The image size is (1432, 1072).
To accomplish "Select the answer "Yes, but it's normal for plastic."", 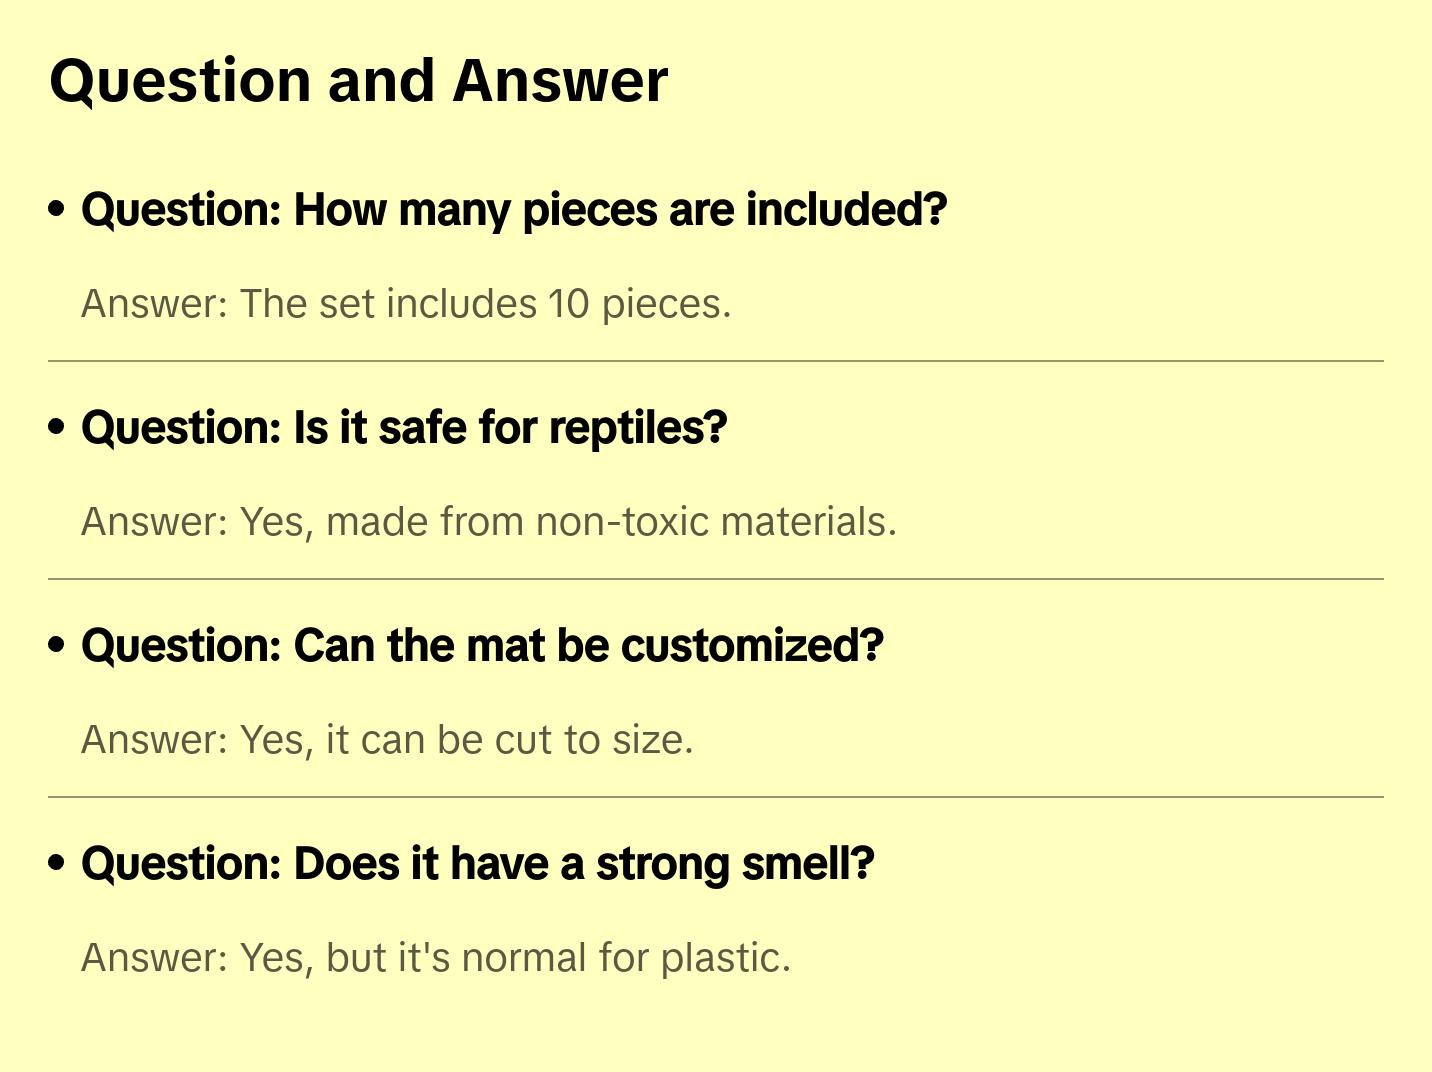I will [436, 958].
